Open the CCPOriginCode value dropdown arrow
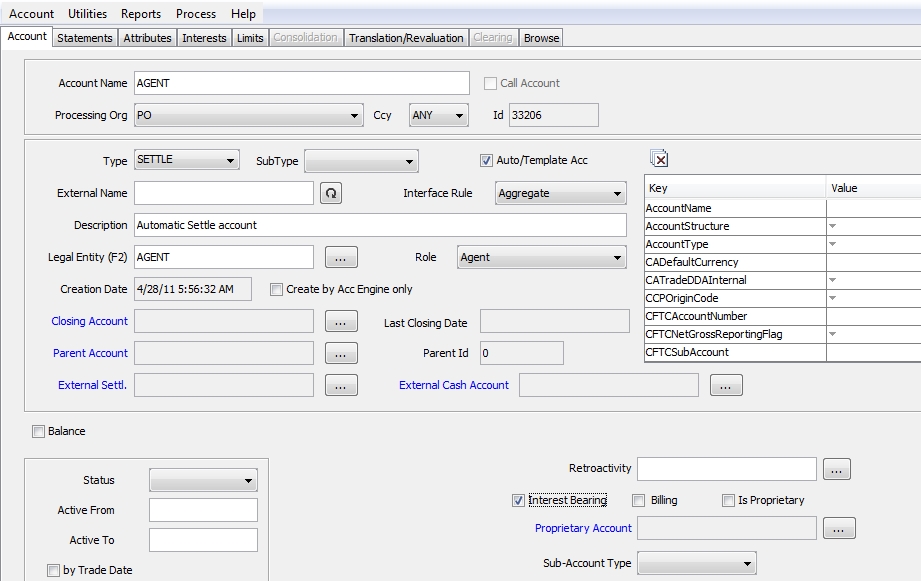The image size is (921, 581). 832,298
